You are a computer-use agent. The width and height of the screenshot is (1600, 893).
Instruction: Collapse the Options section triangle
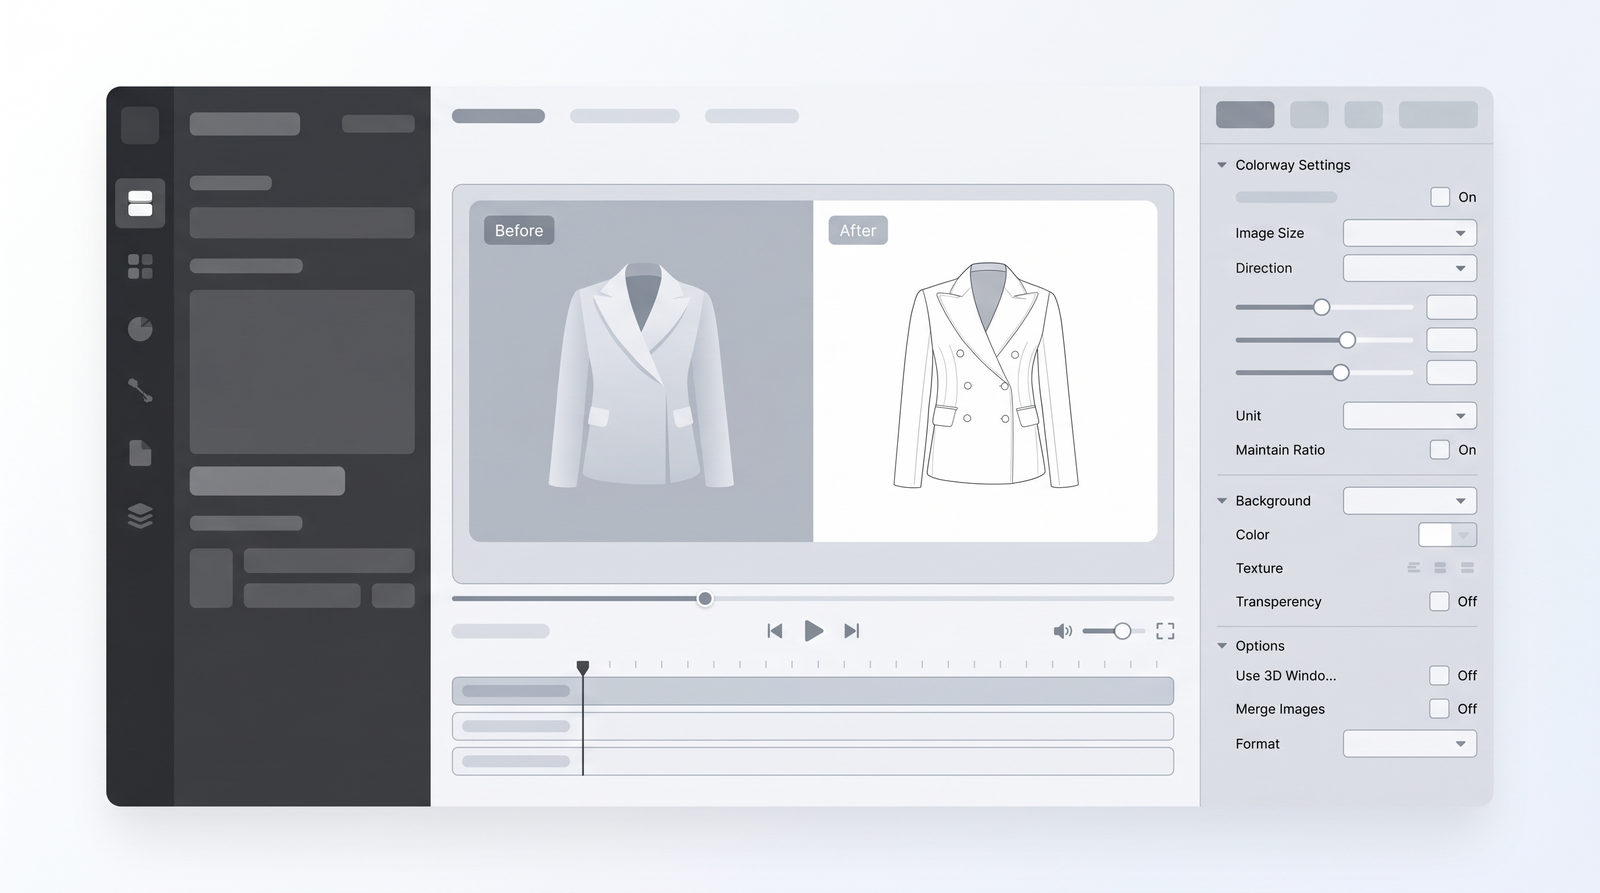1222,646
